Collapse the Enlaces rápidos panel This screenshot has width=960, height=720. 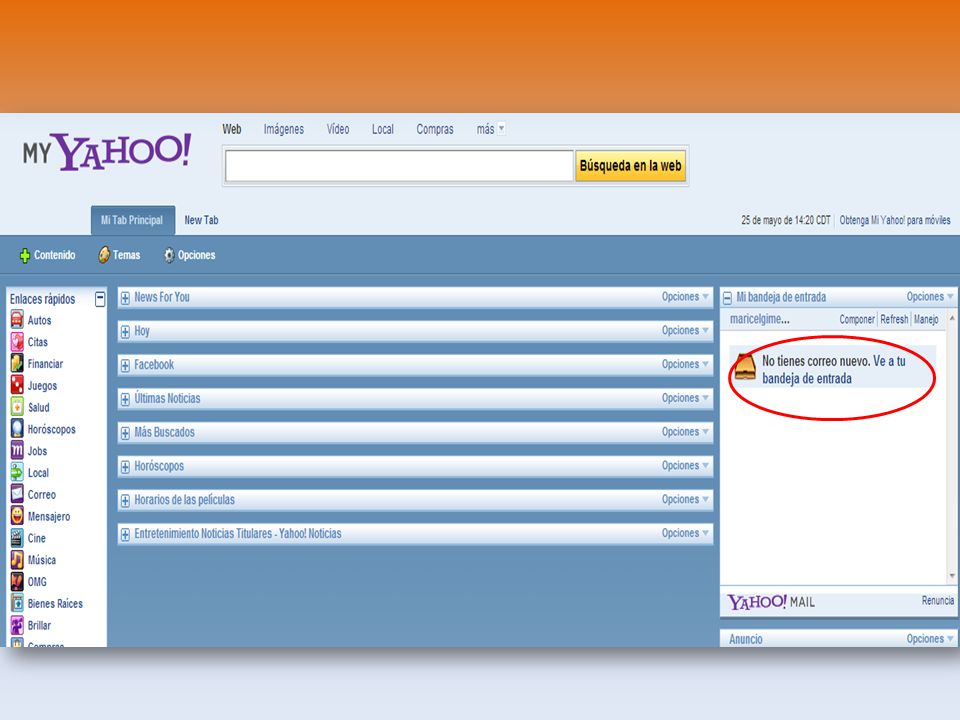[100, 299]
